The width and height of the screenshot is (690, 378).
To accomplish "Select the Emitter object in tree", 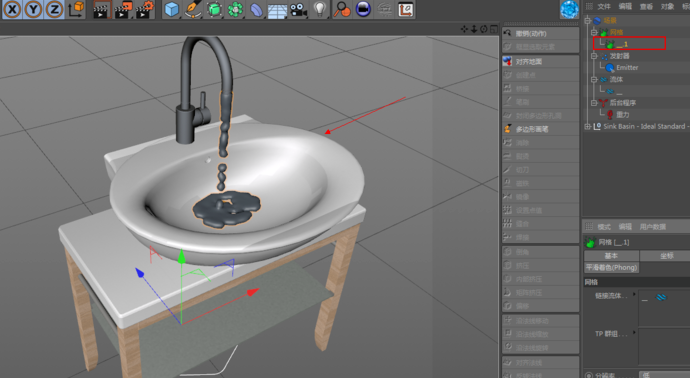I will point(627,67).
